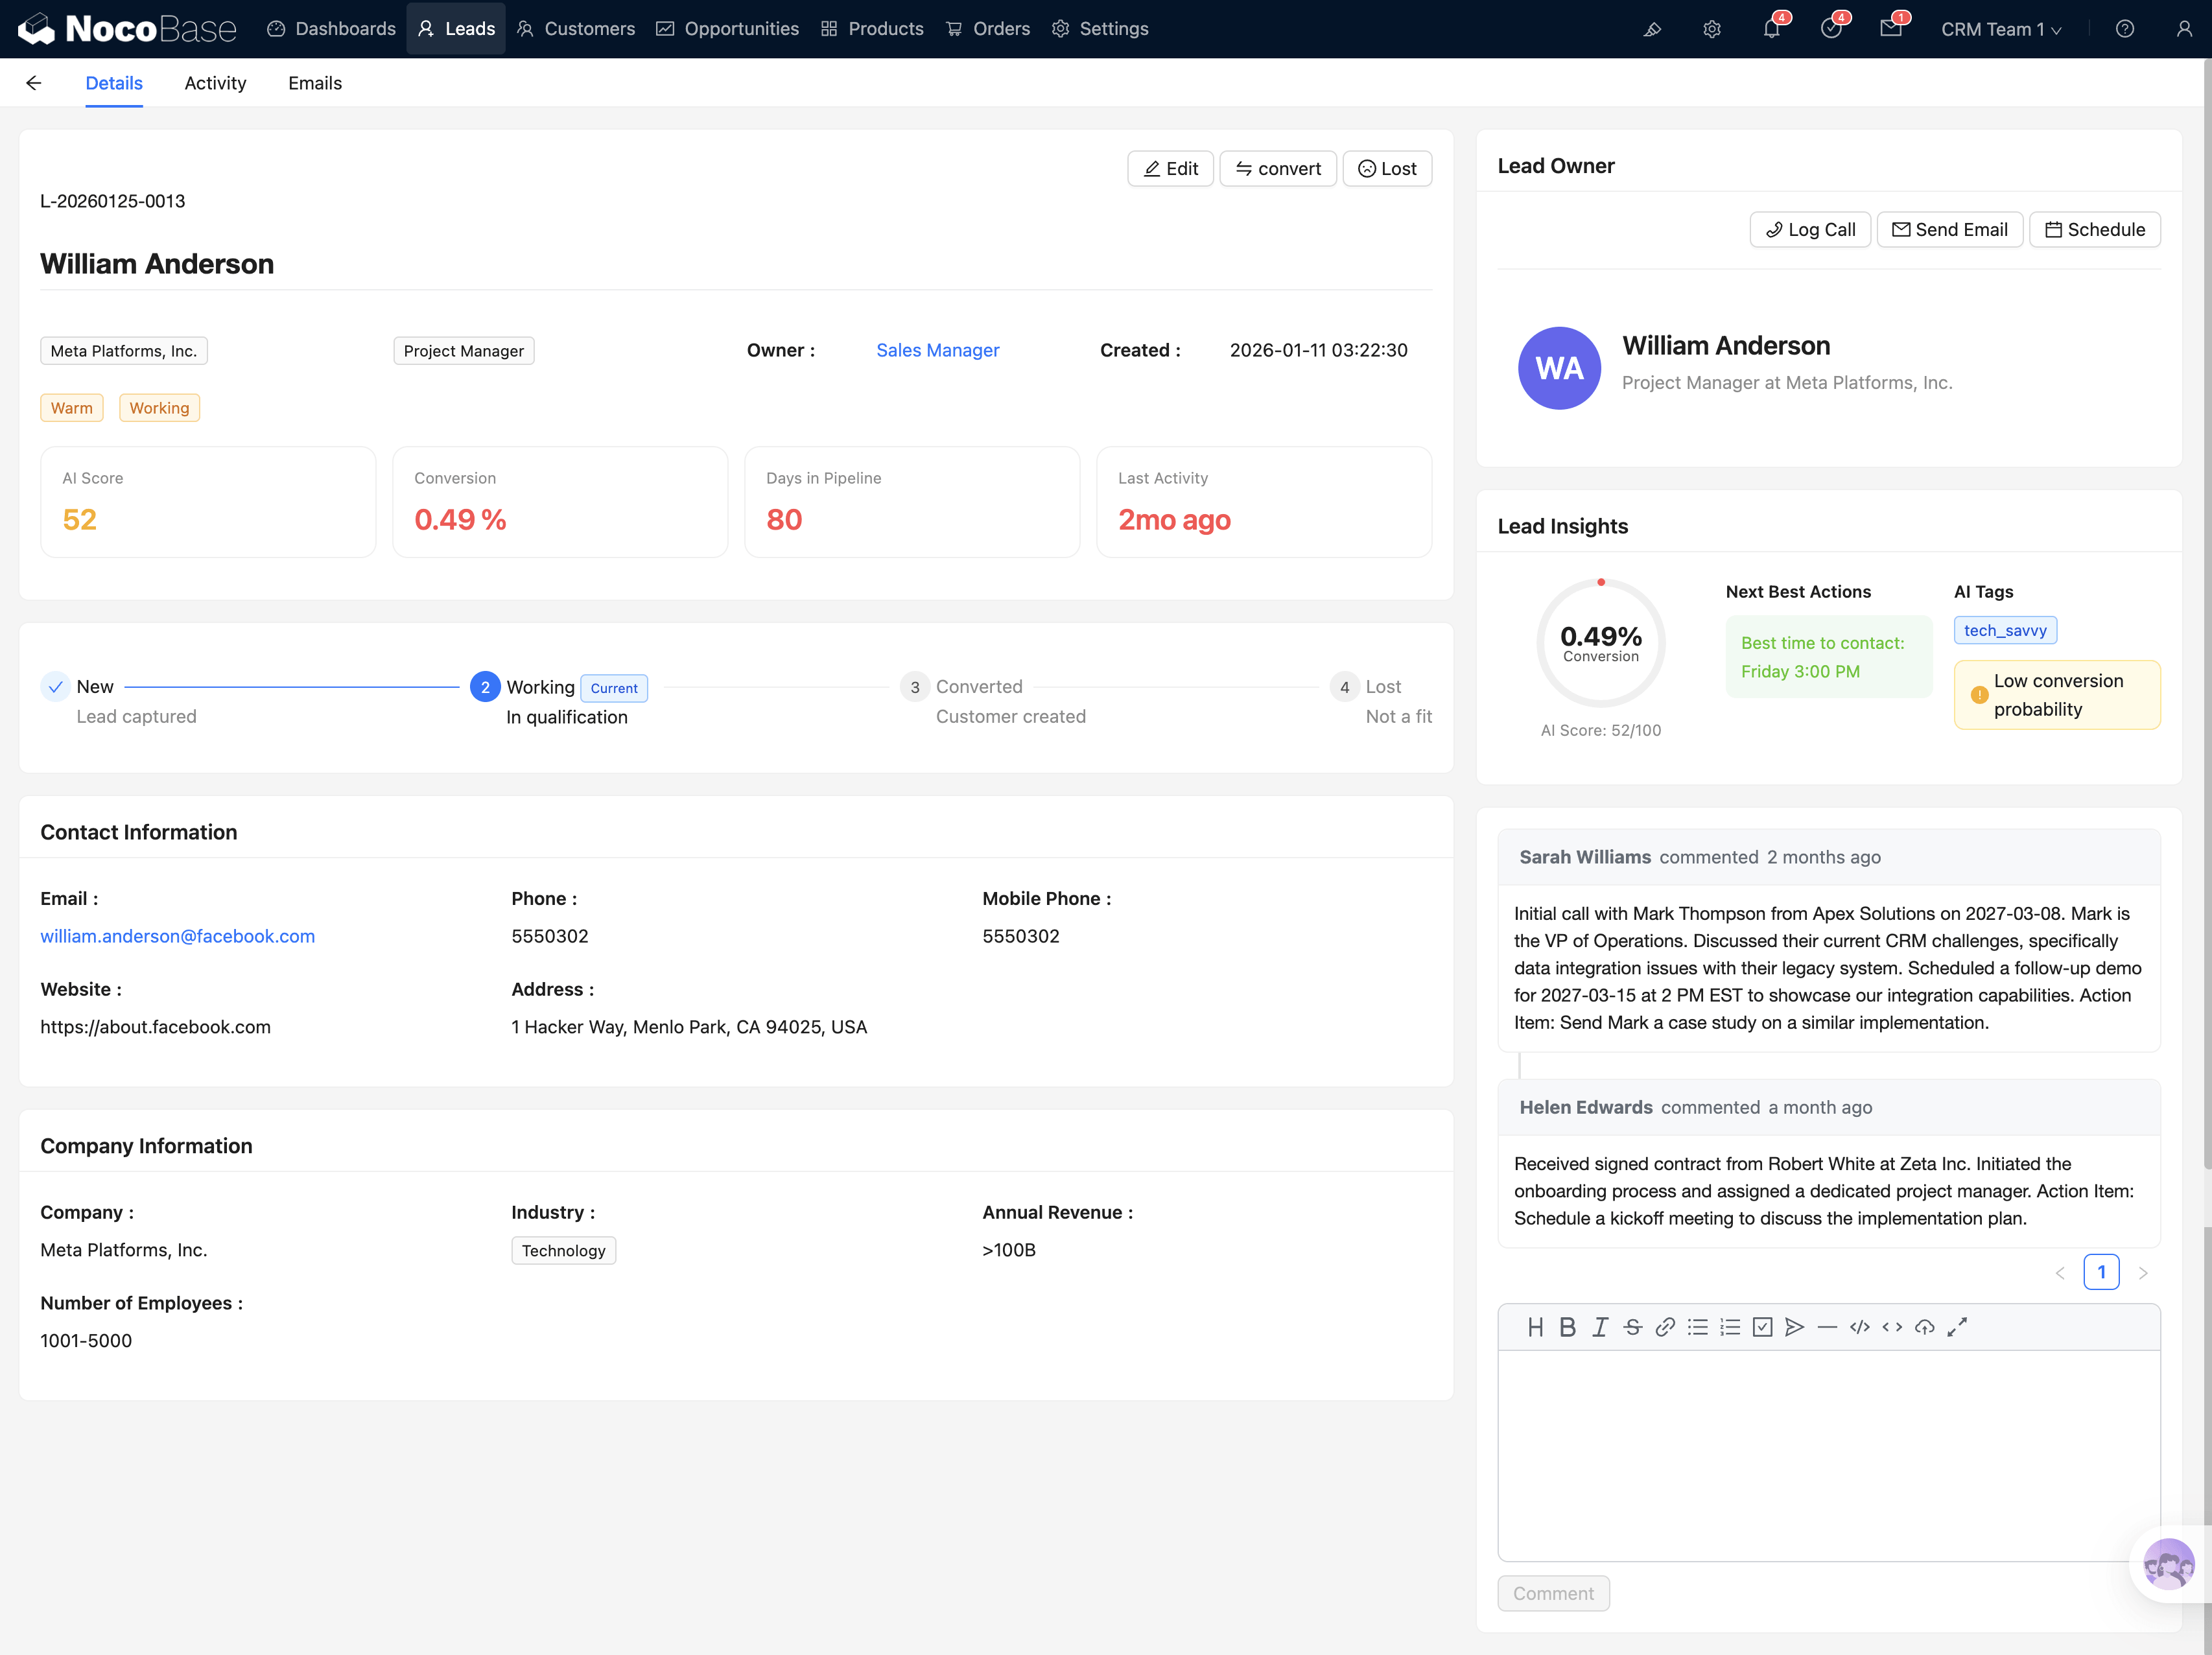
Task: Insert a link in comment editor
Action: [x=1665, y=1327]
